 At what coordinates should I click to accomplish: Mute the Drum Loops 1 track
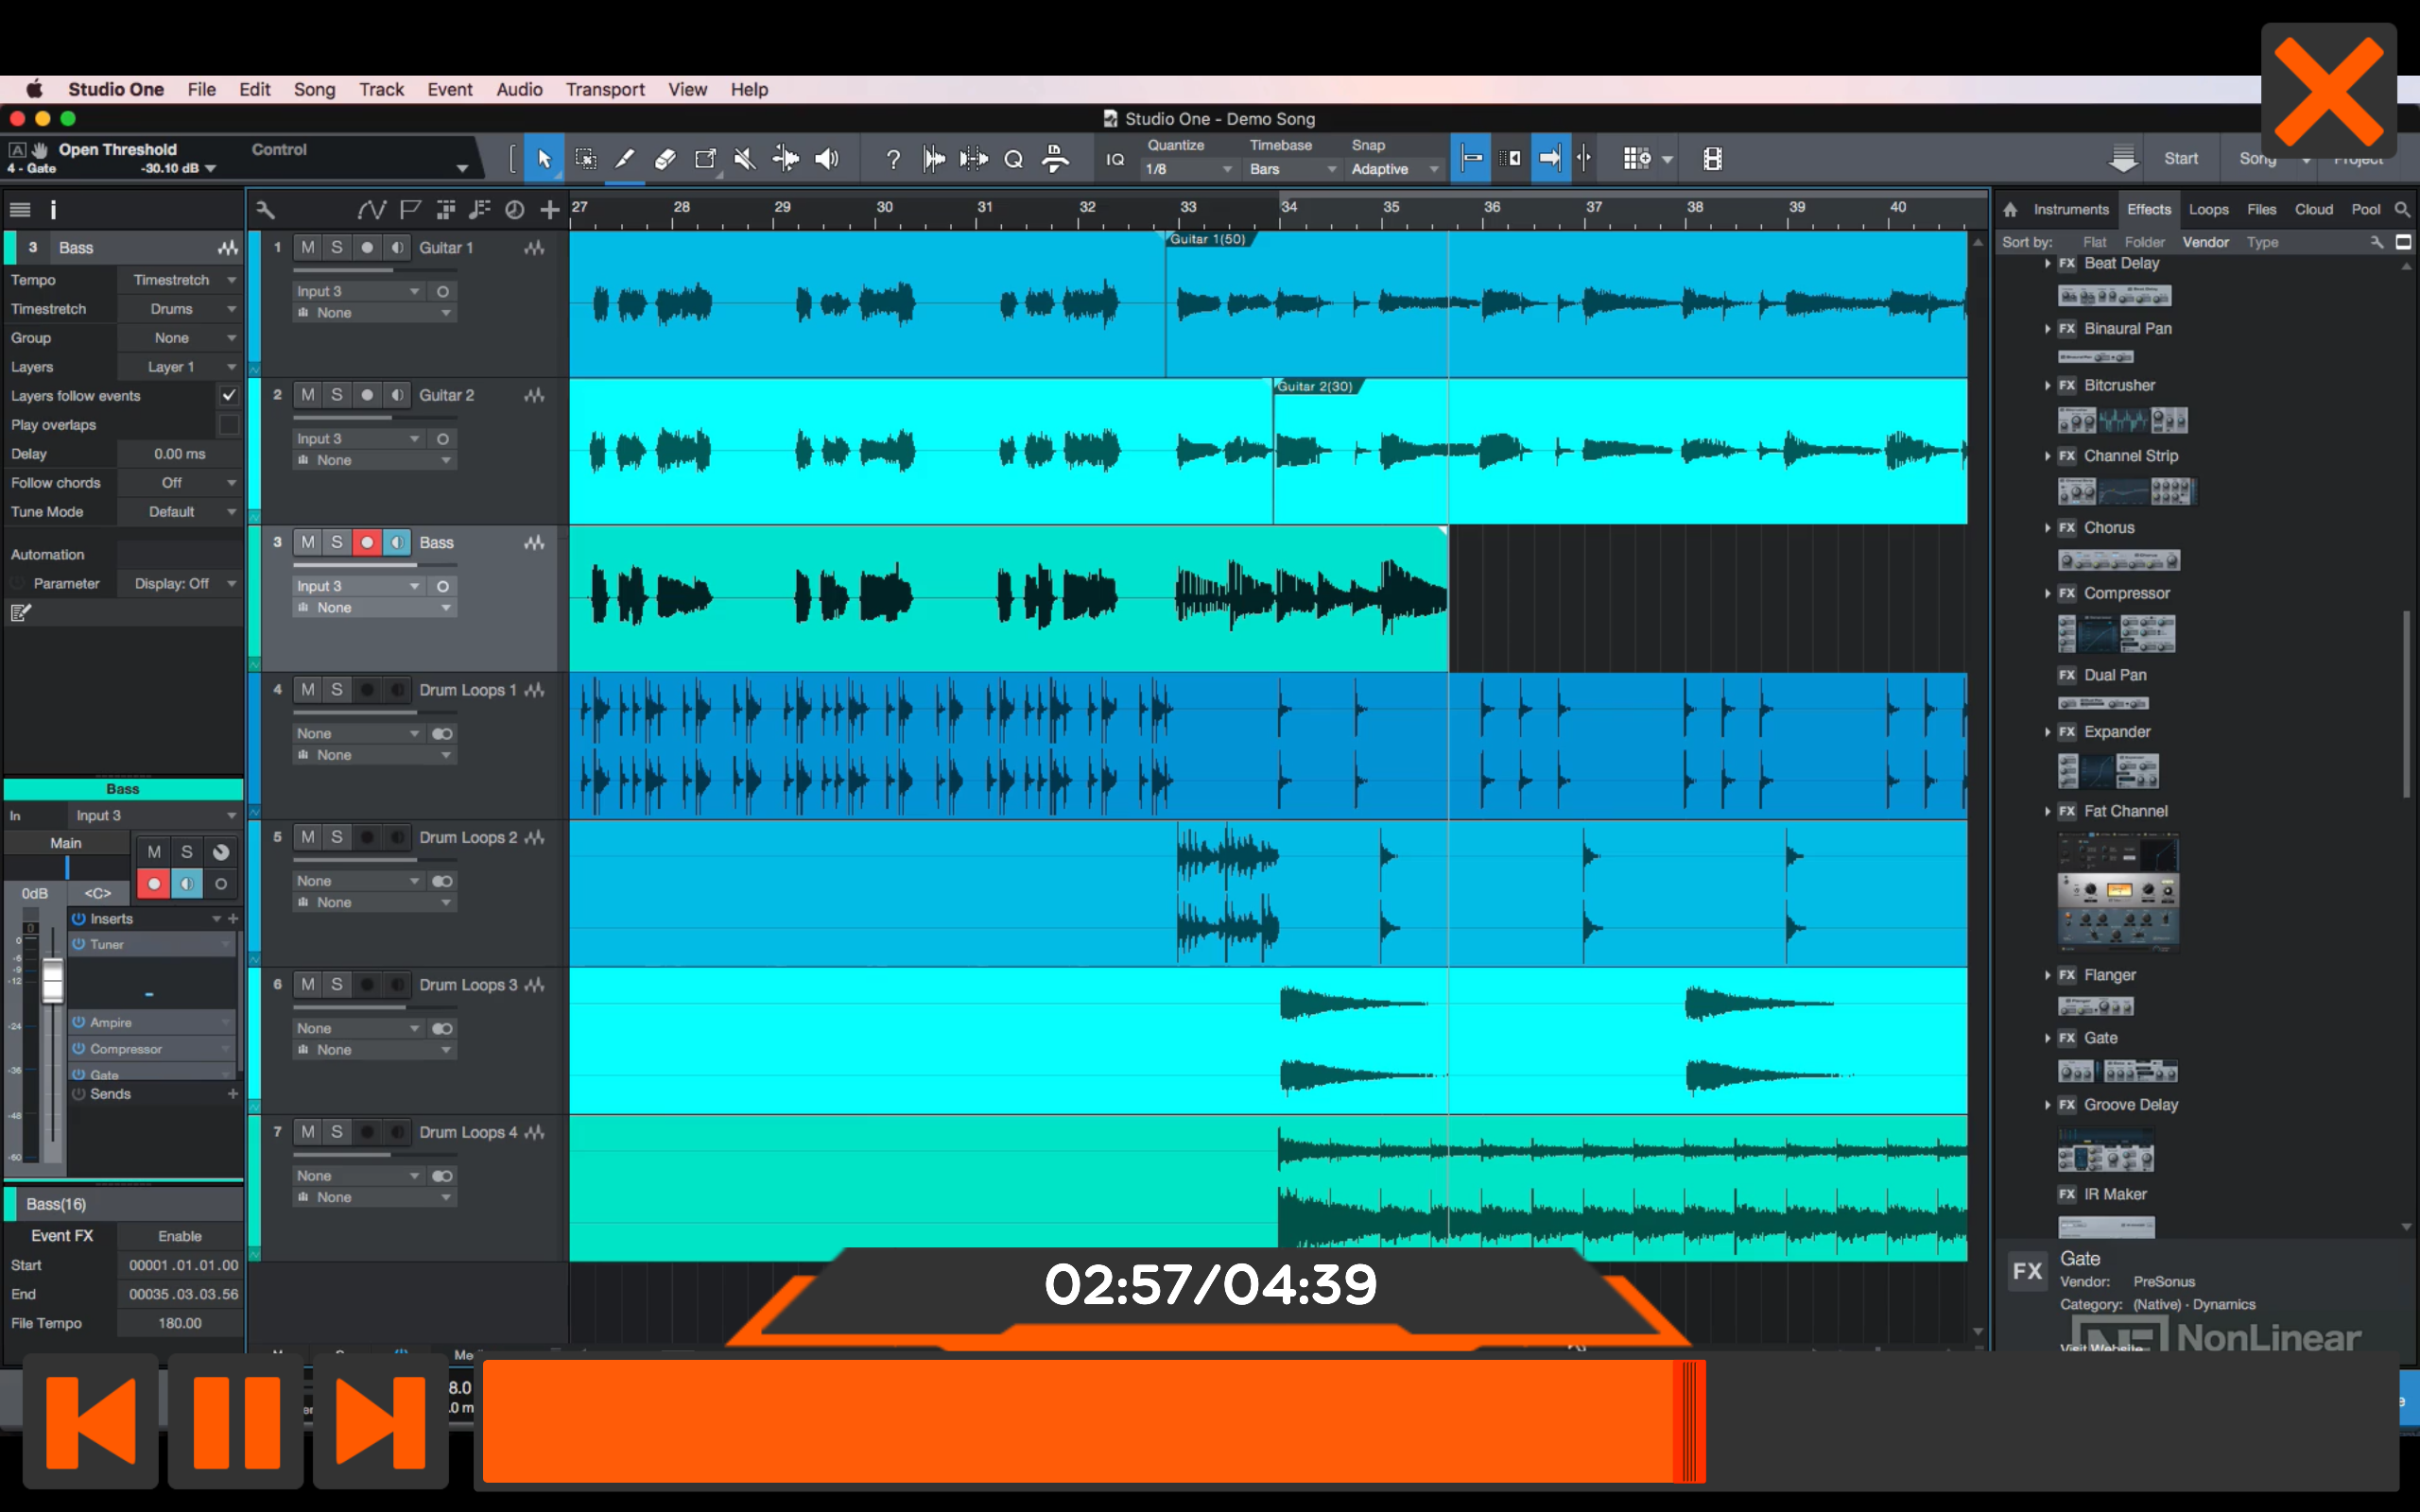308,690
